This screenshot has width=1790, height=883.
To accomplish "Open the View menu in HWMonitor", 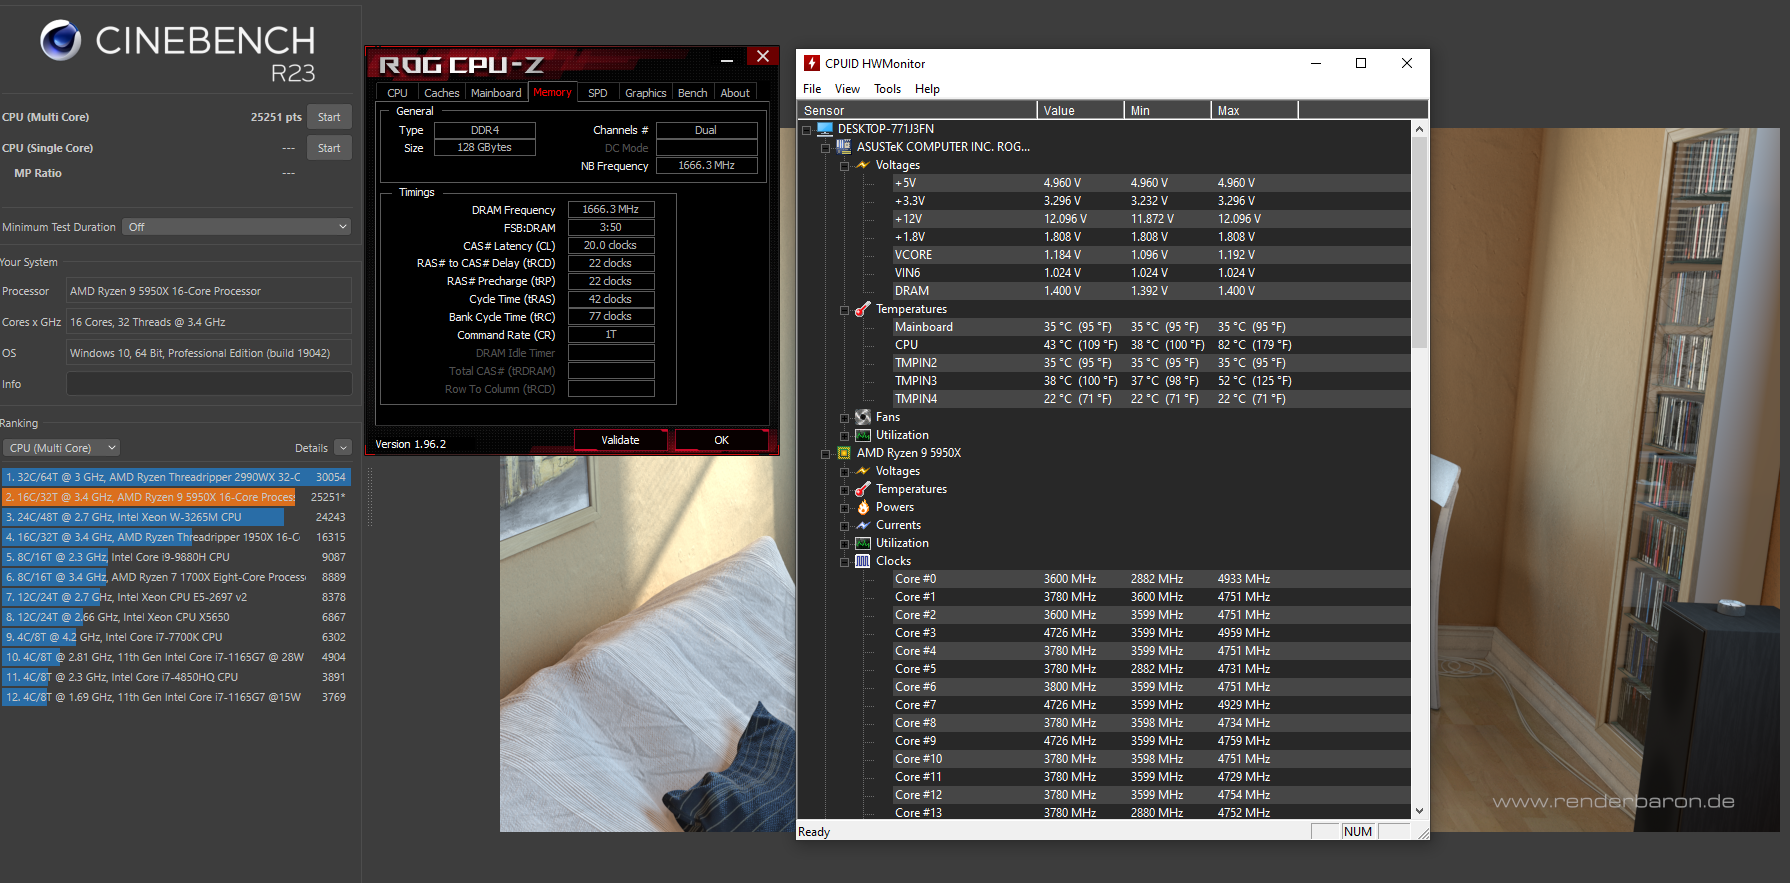I will pyautogui.click(x=847, y=89).
